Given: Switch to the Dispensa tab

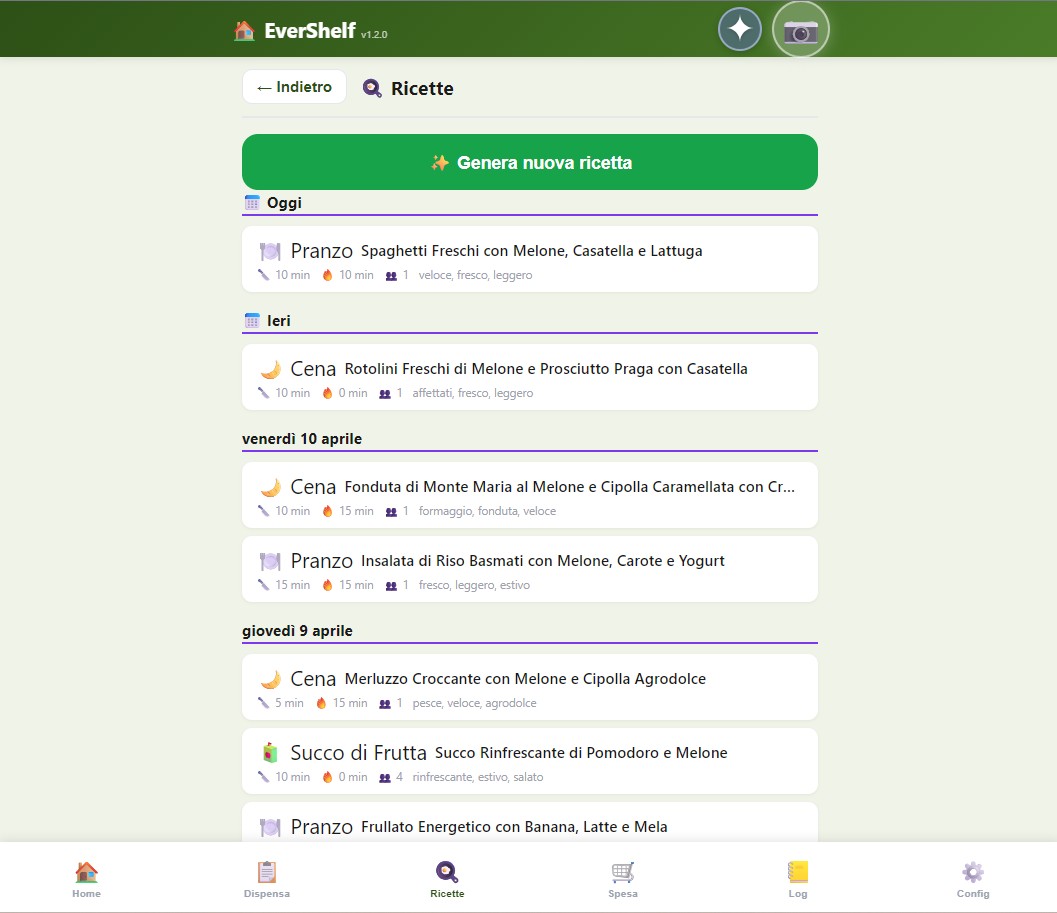Looking at the screenshot, I should tap(267, 879).
